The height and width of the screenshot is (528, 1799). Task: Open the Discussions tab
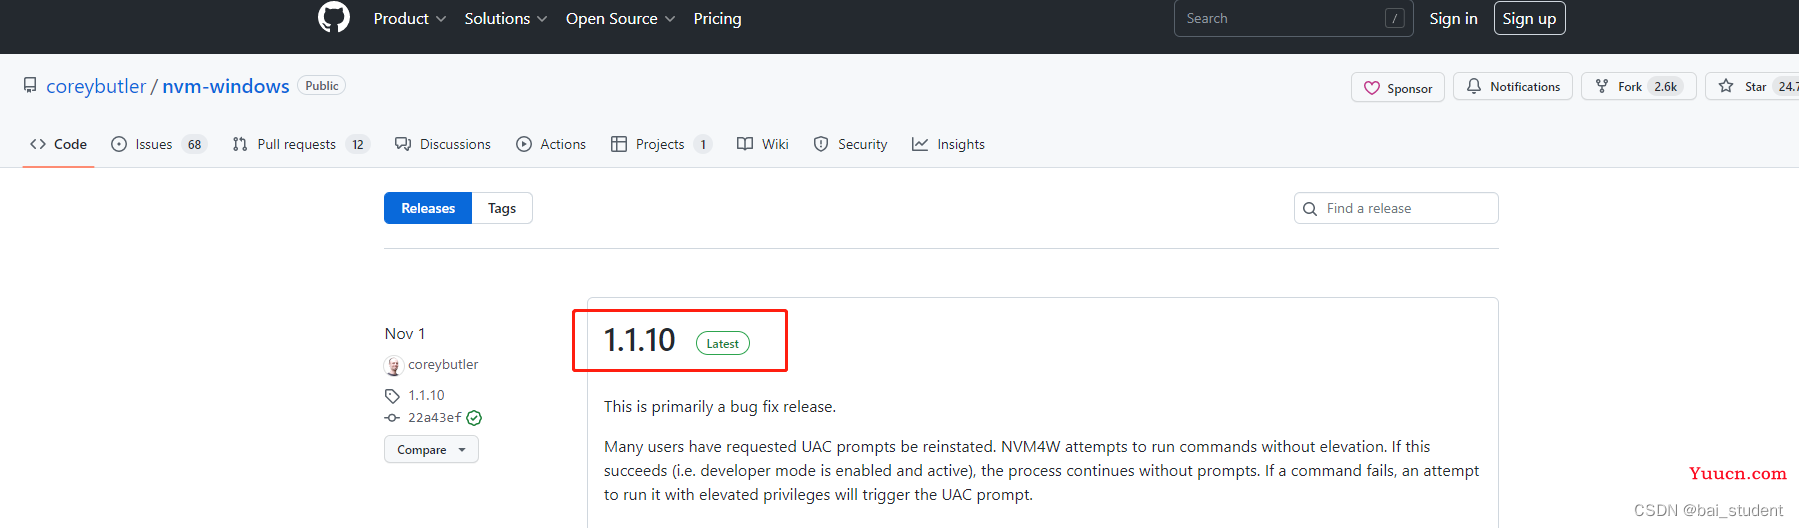click(442, 144)
